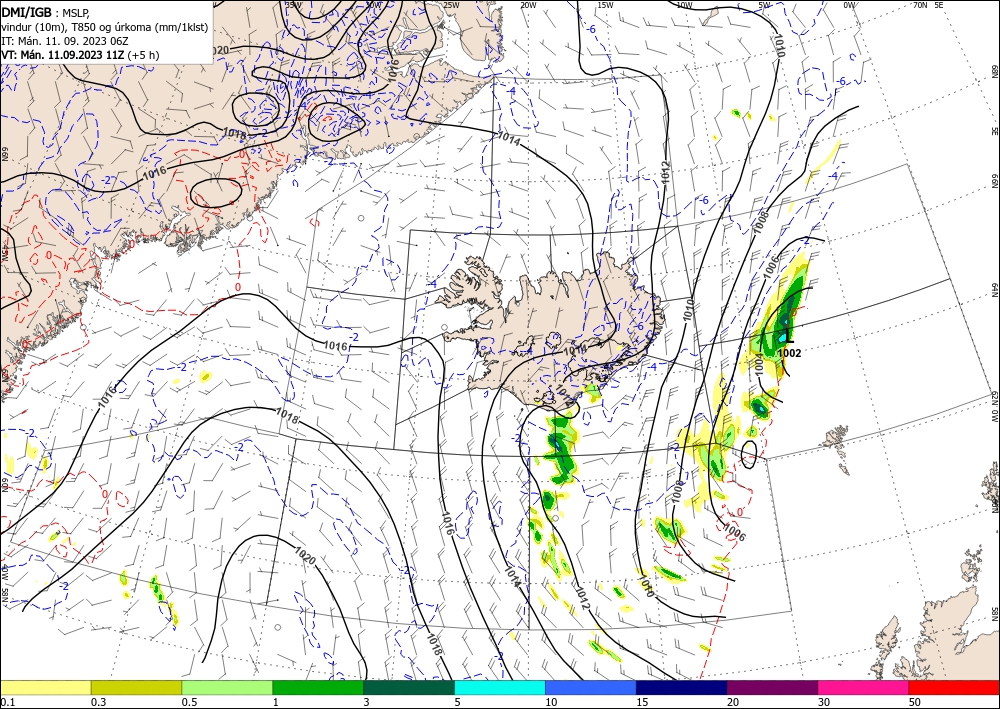The image size is (1000, 709).
Task: Click the legend value 0.3
Action: tap(98, 702)
